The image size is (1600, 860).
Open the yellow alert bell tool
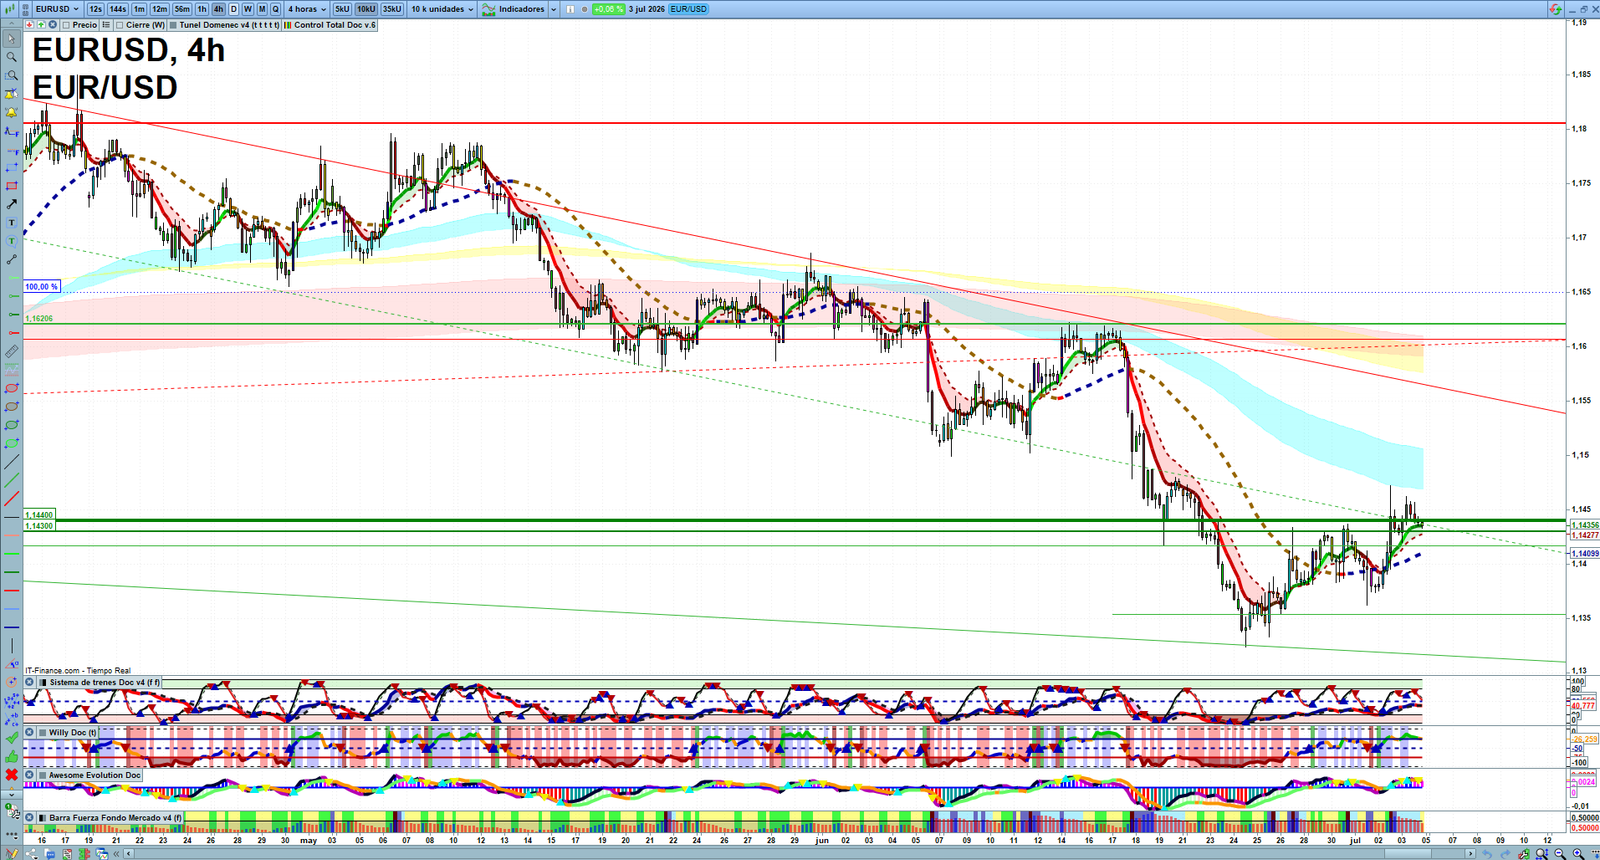click(x=12, y=111)
